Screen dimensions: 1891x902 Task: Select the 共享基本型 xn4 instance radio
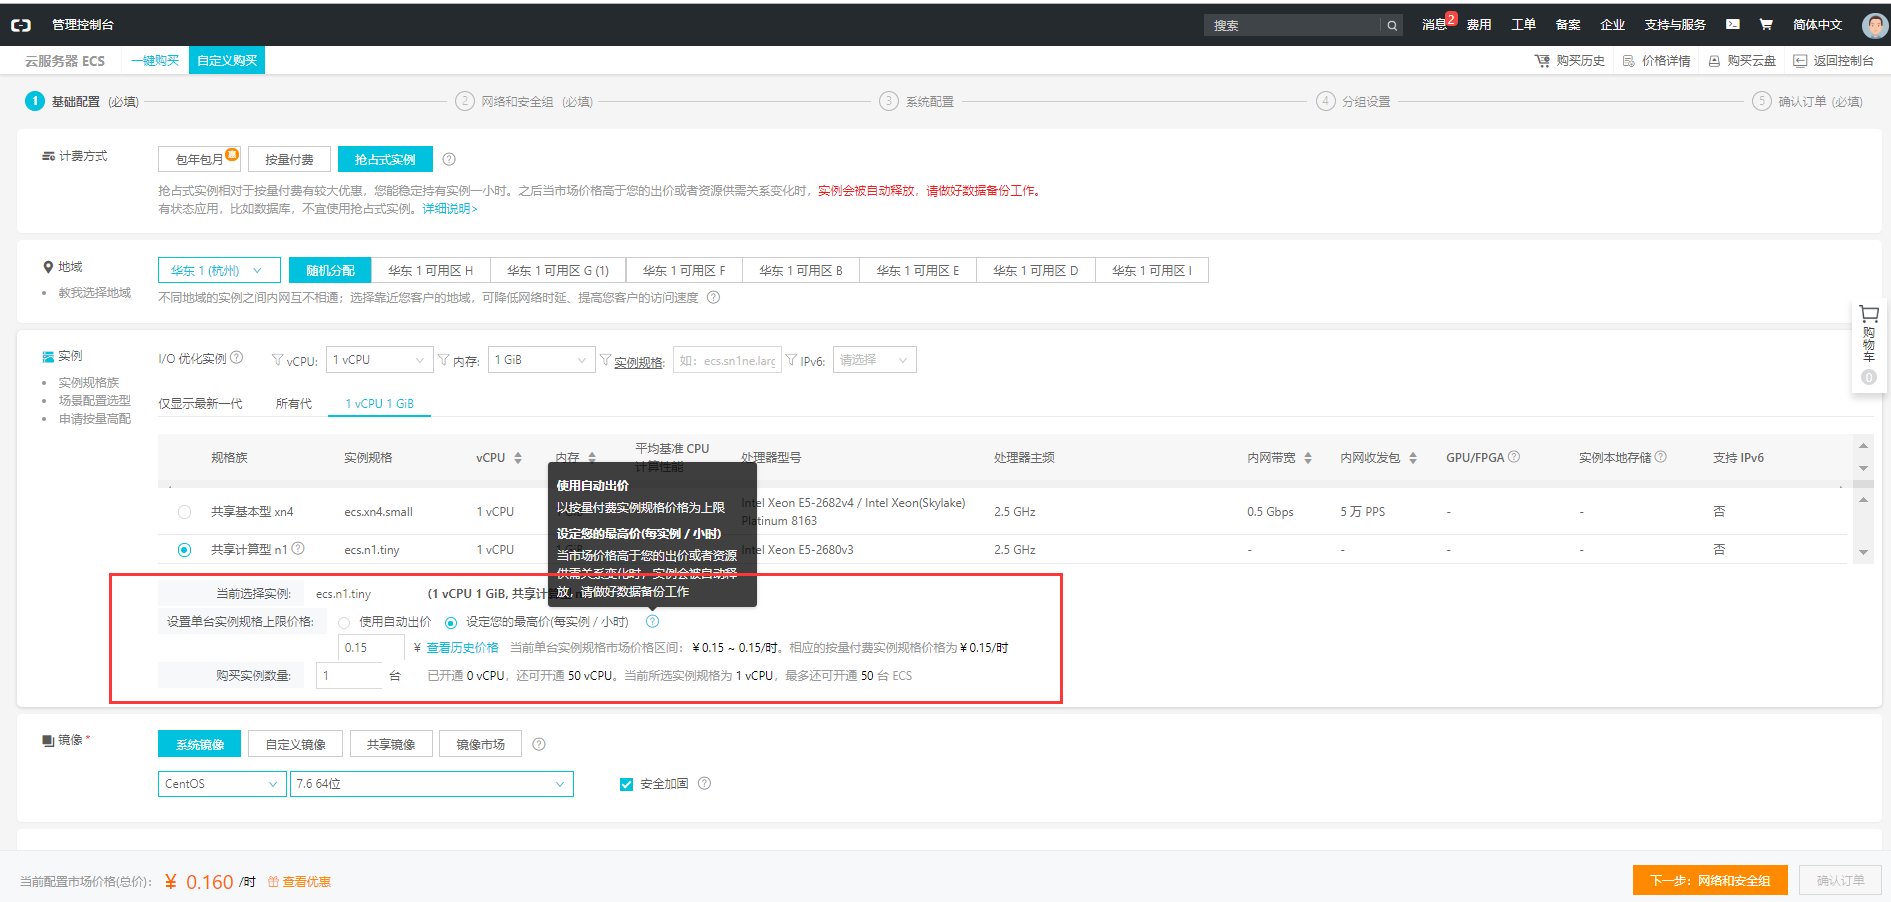184,512
